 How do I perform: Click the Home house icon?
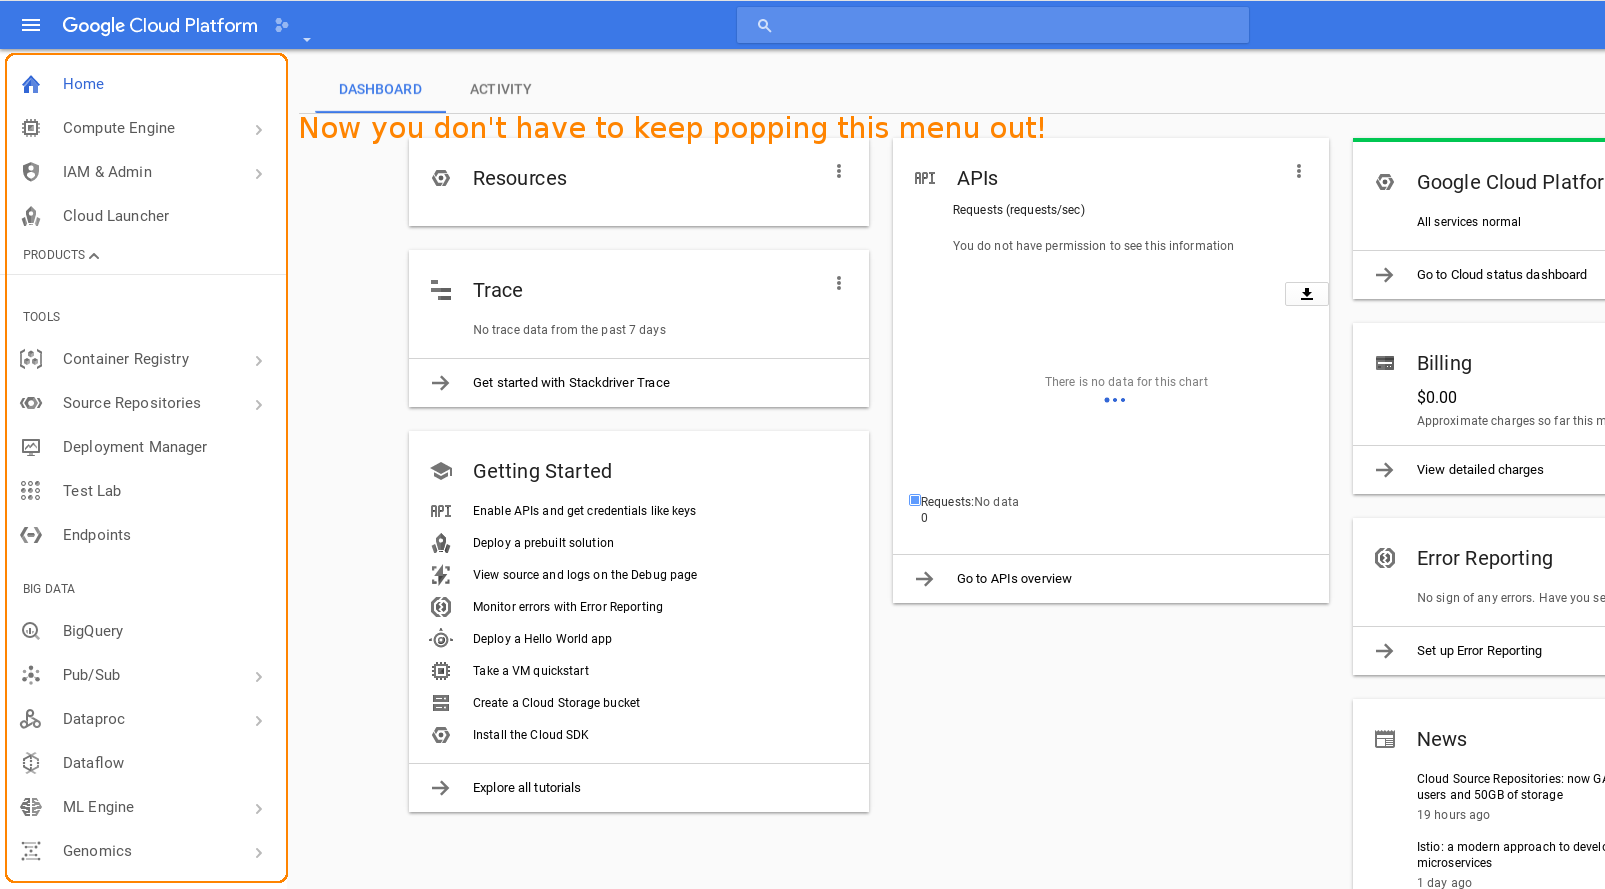click(x=31, y=84)
